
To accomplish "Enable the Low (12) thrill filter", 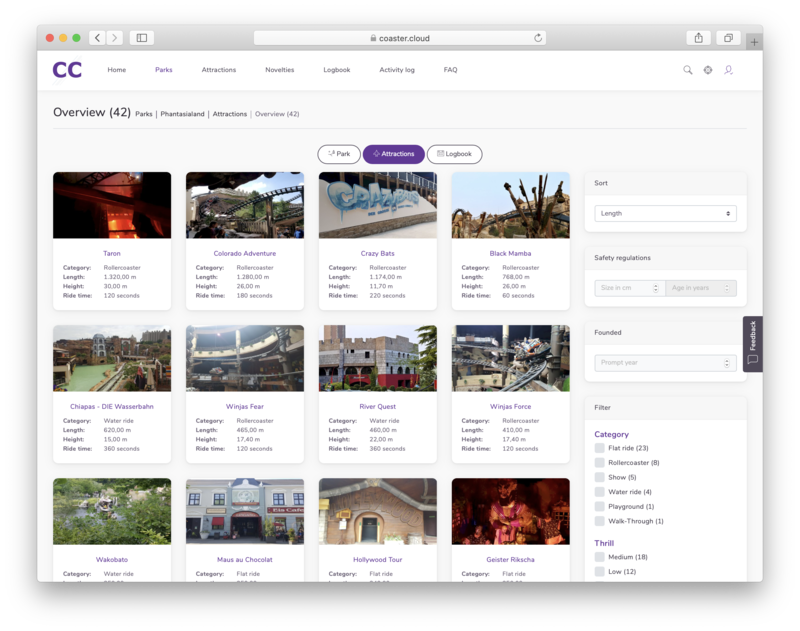I will [x=599, y=572].
